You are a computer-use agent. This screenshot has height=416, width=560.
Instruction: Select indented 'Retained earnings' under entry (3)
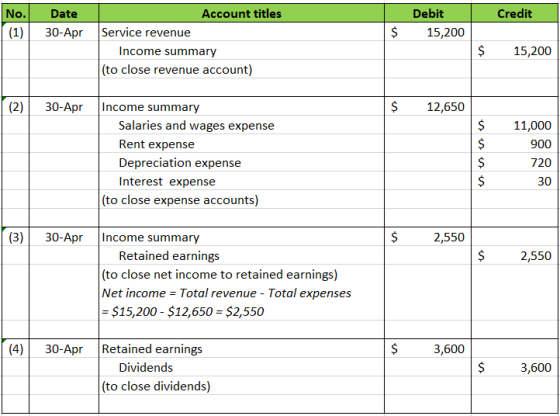tap(241, 256)
